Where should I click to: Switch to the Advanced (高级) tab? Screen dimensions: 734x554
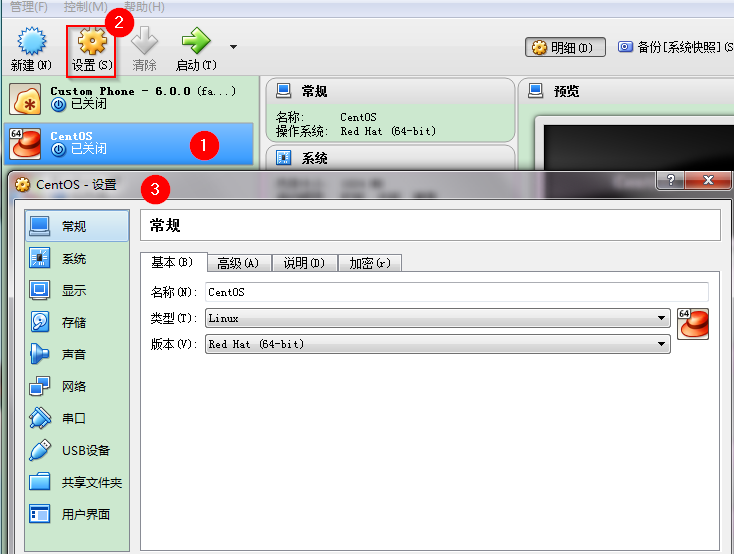pos(238,263)
